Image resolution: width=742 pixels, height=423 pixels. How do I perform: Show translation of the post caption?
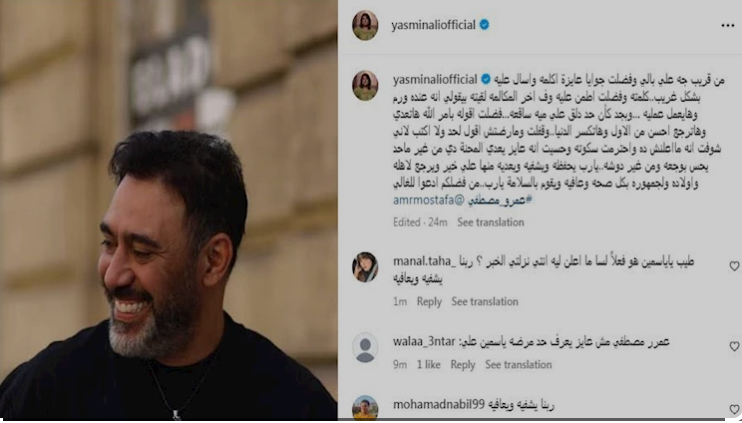click(490, 222)
